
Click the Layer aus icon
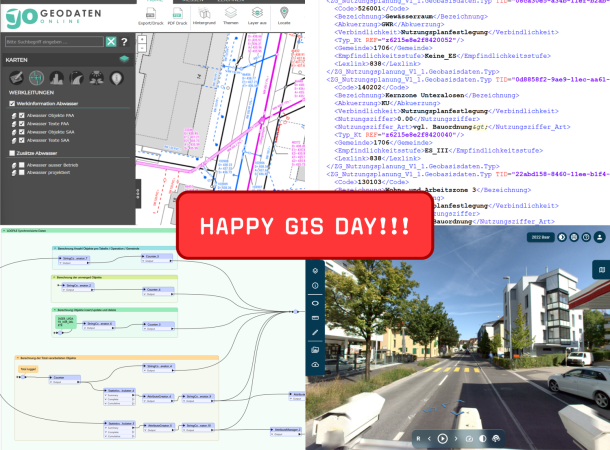257,13
